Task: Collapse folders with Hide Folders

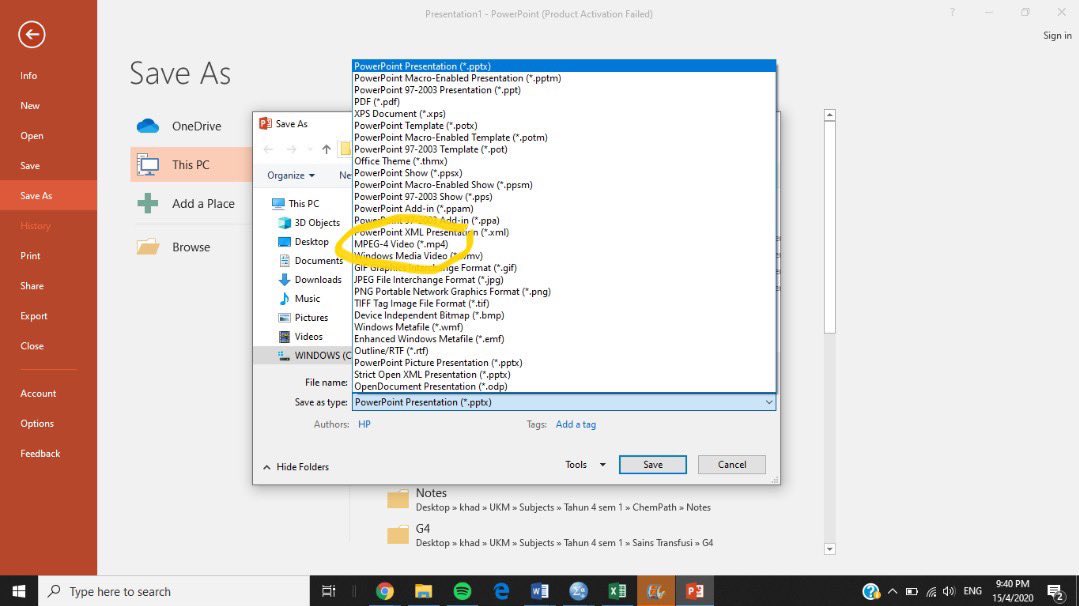Action: (296, 467)
